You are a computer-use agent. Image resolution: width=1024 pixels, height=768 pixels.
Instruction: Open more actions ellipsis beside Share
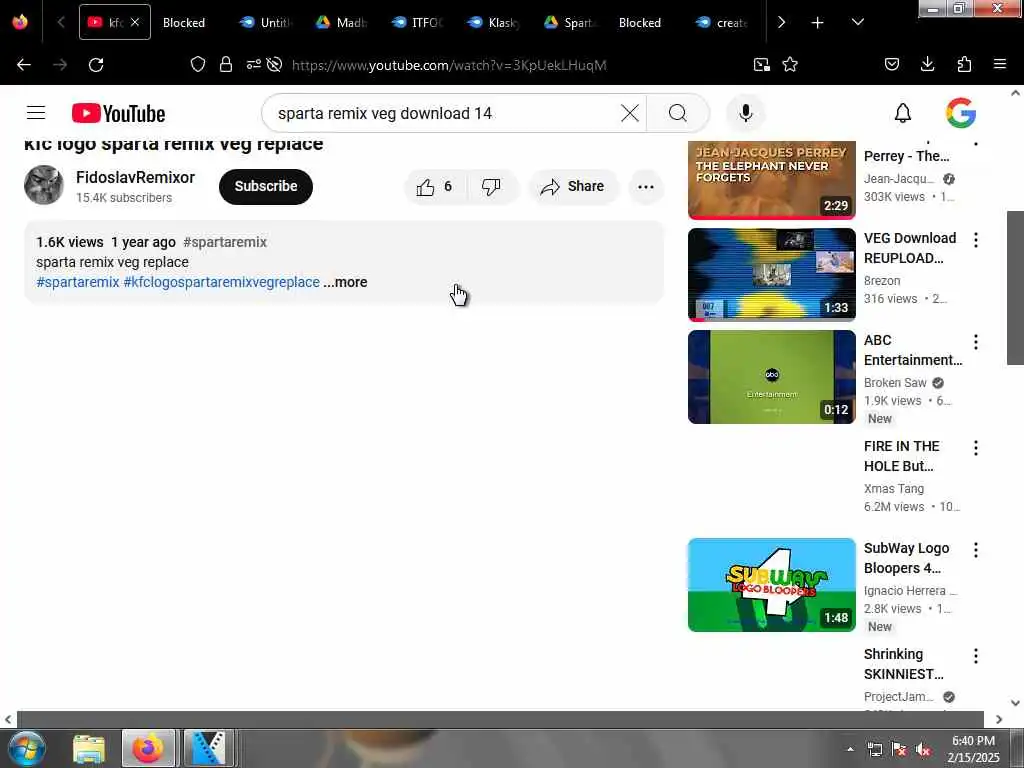(x=645, y=187)
